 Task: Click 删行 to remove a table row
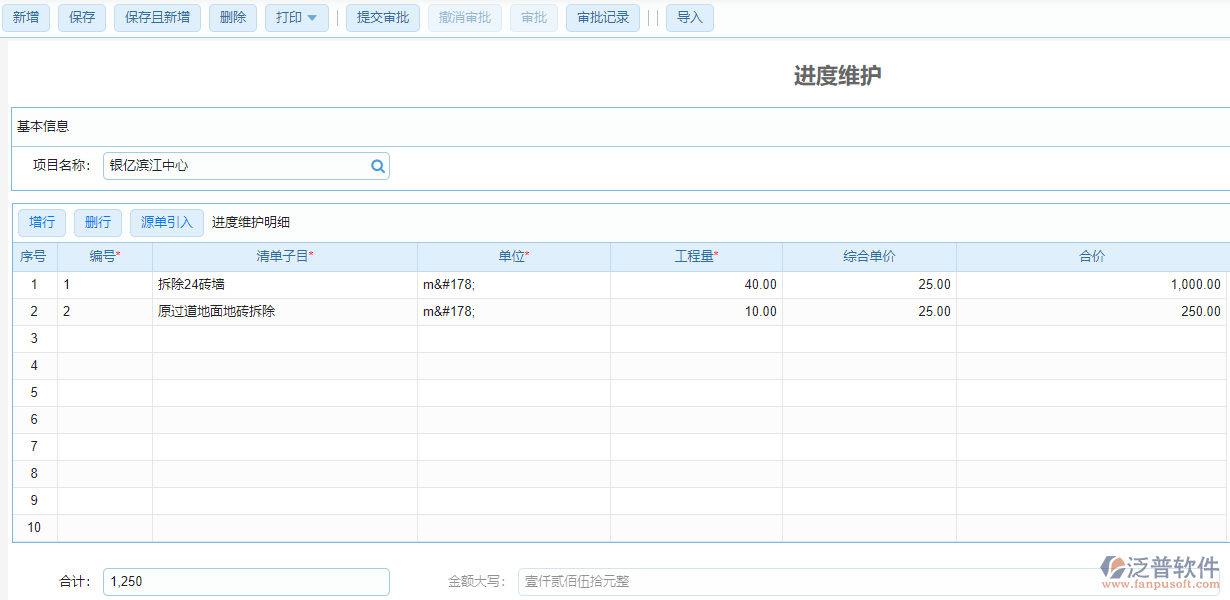click(x=97, y=222)
